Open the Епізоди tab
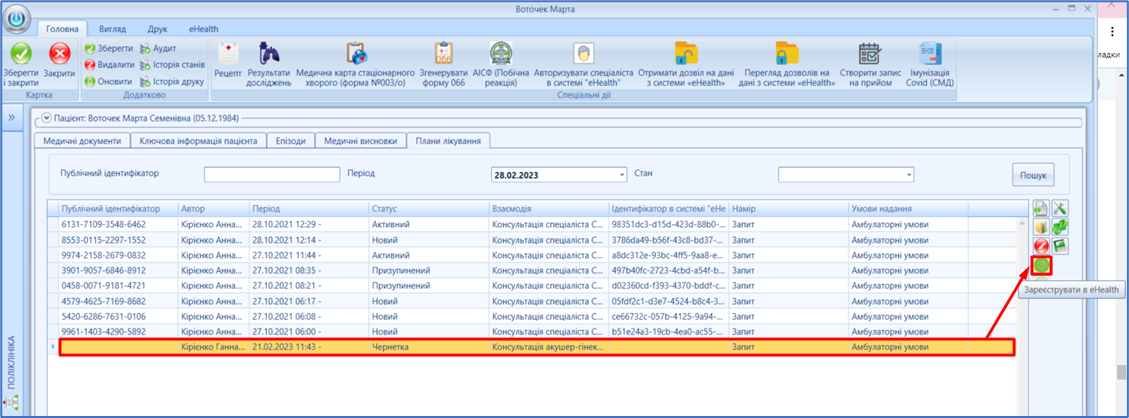 (x=291, y=141)
